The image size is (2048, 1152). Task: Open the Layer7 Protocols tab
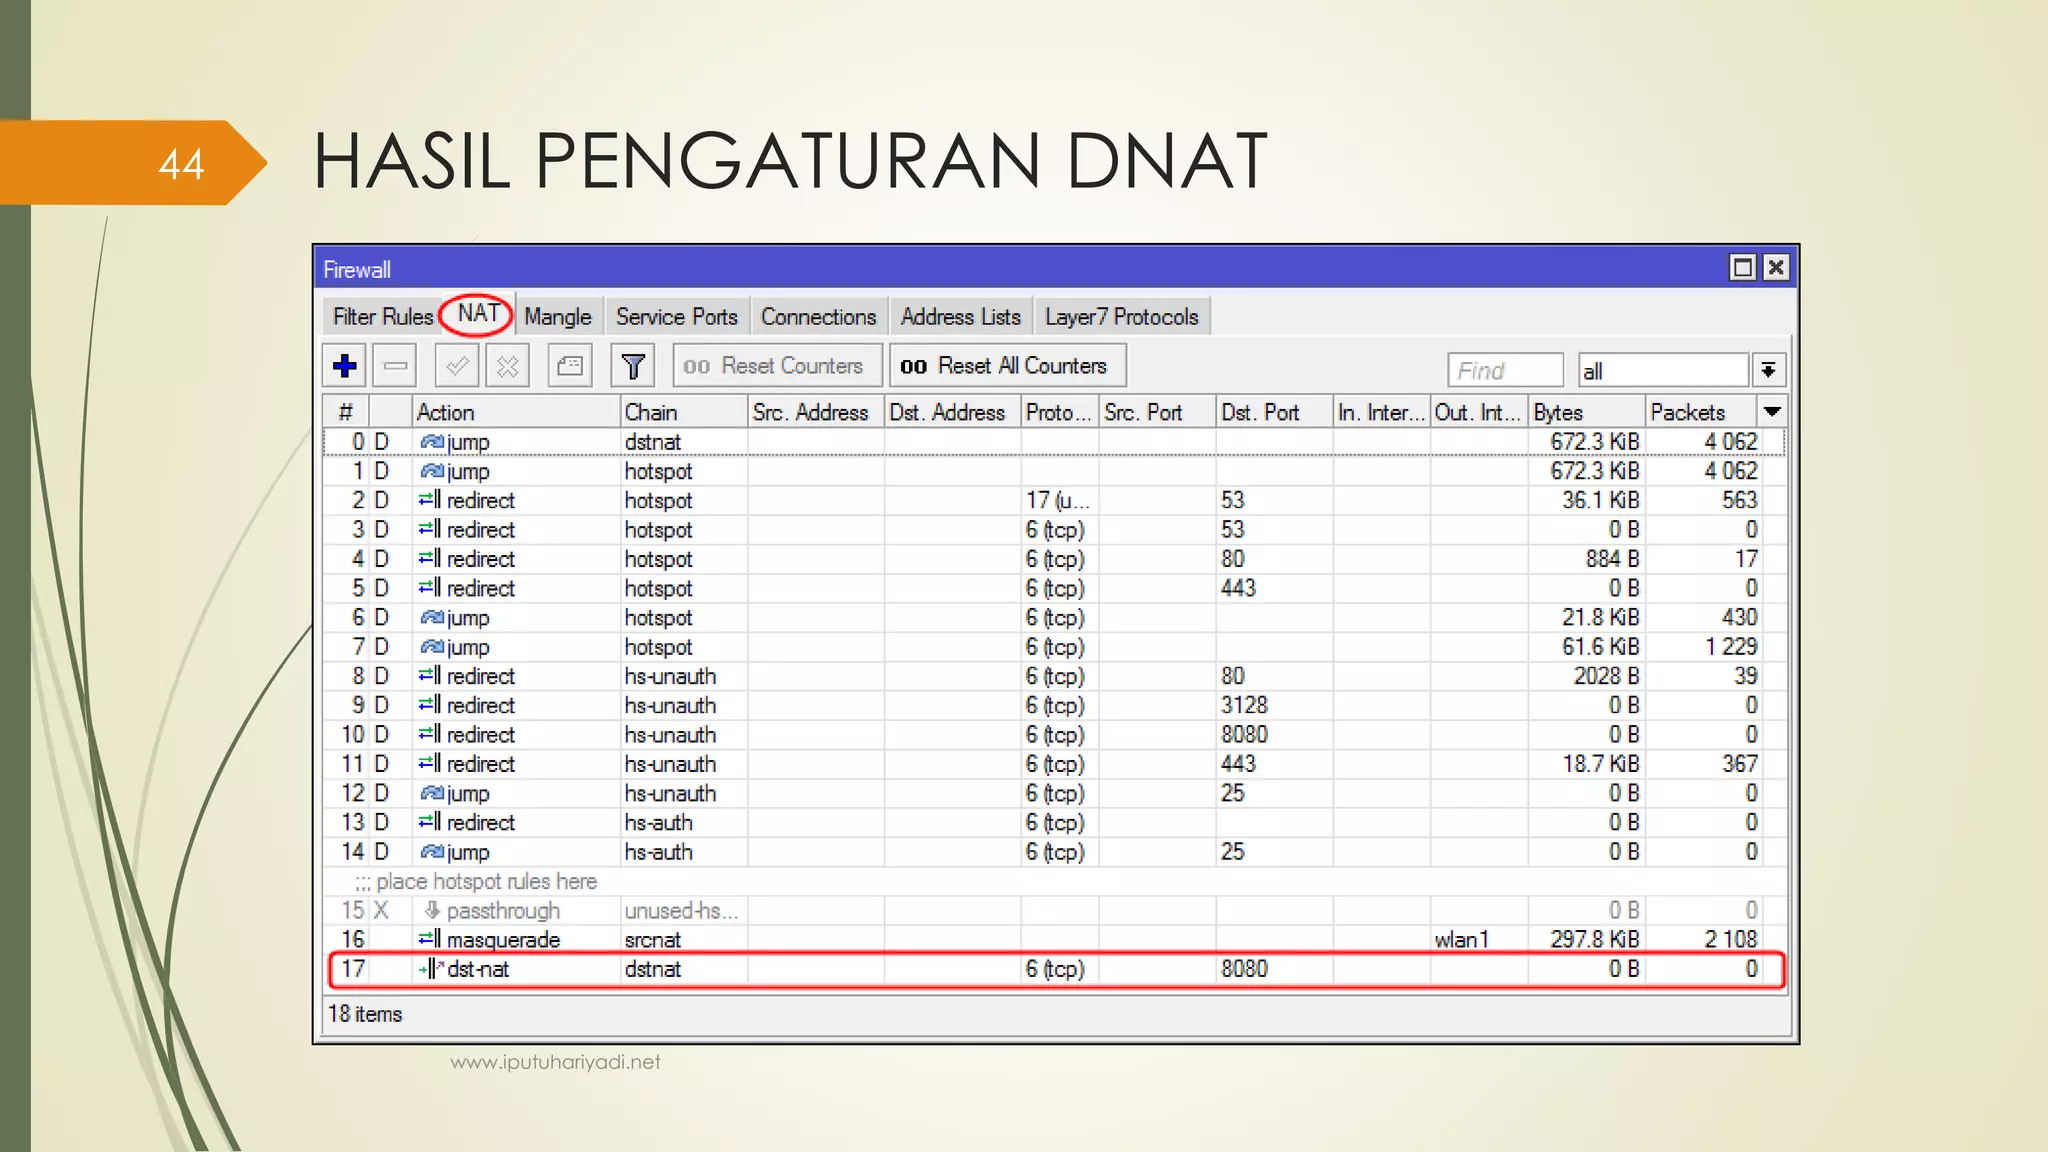1121,317
